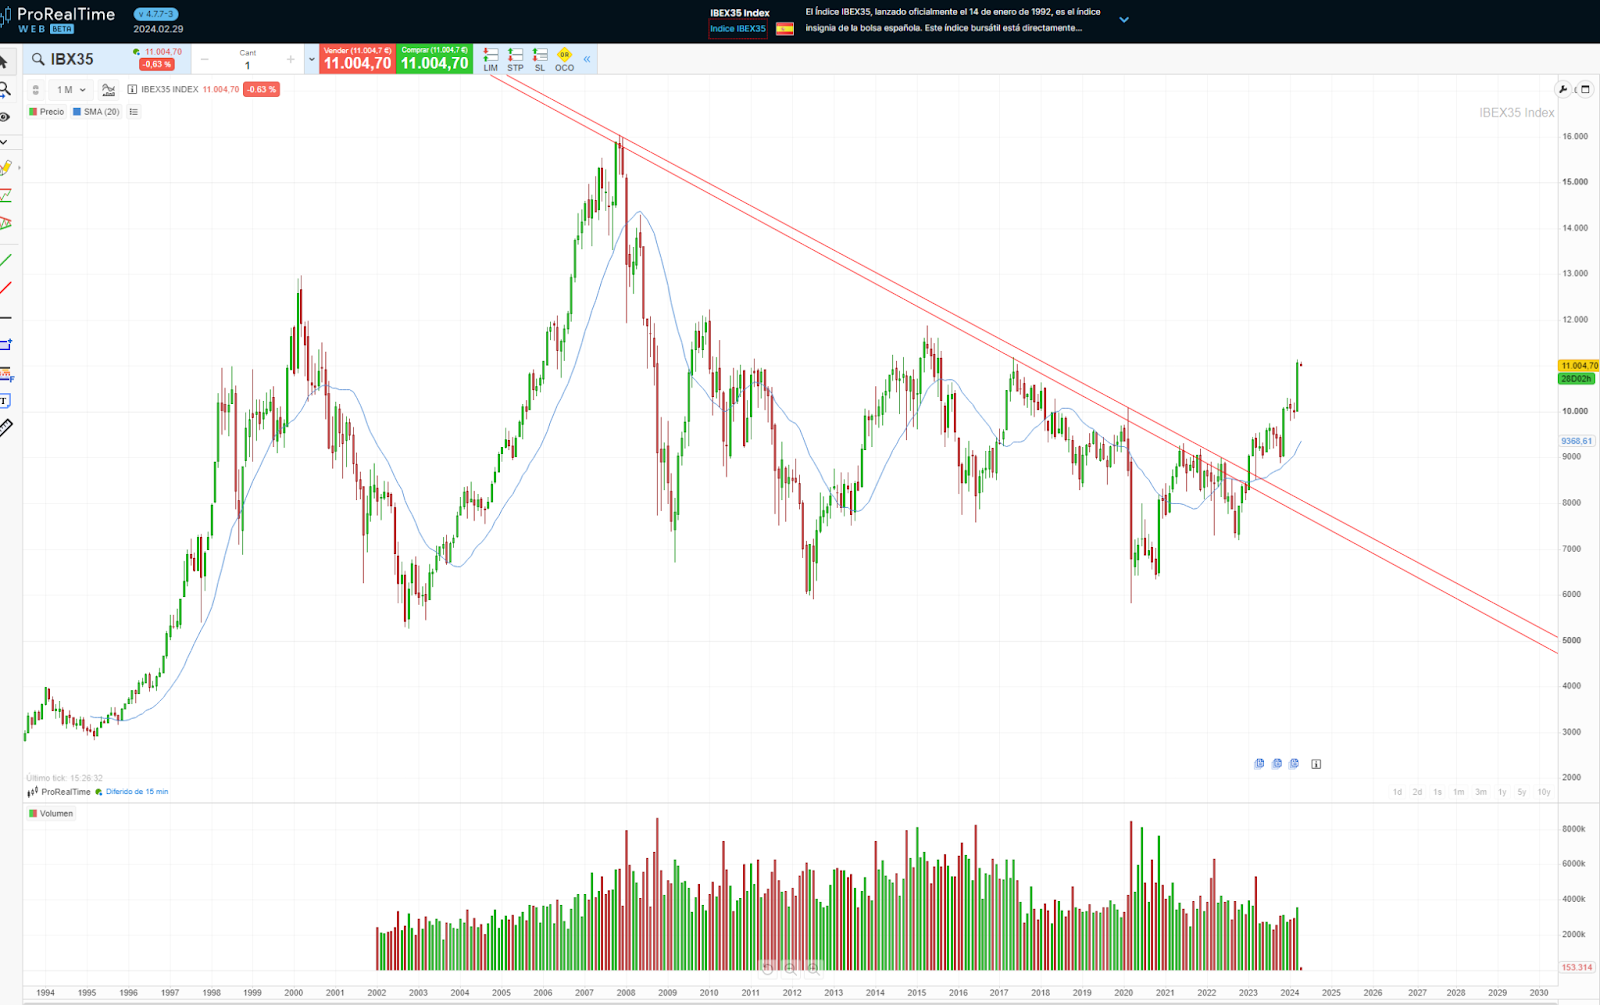Edit the Cant quantity field

248,65
